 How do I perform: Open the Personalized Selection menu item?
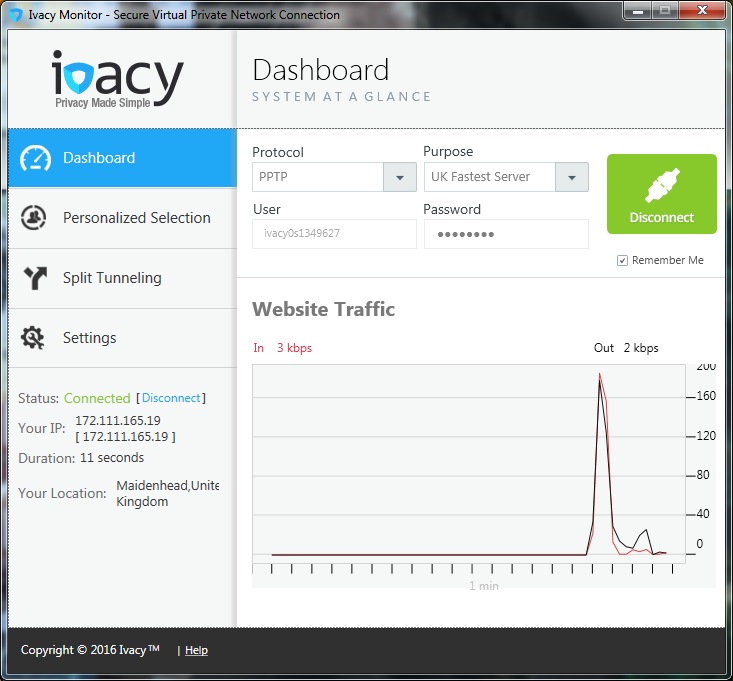(122, 218)
